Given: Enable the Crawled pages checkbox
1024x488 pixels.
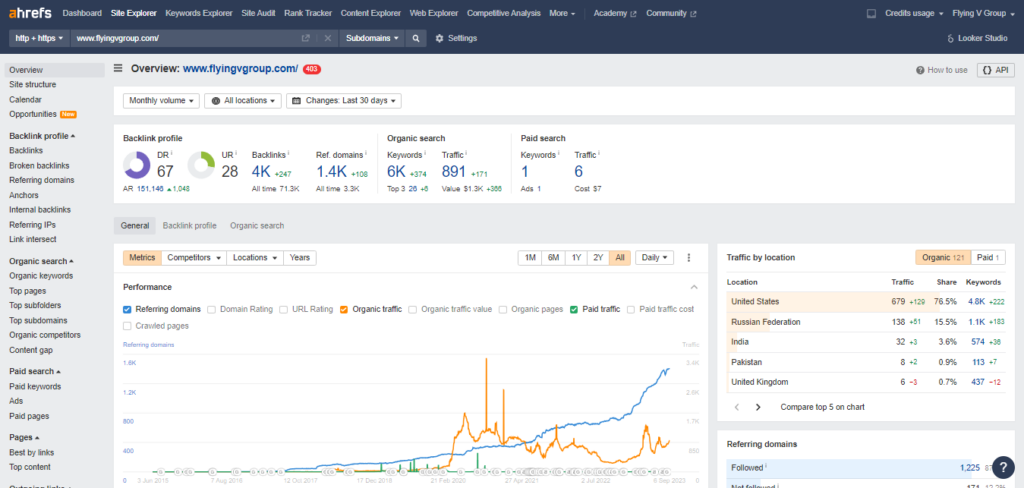Looking at the screenshot, I should [127, 325].
